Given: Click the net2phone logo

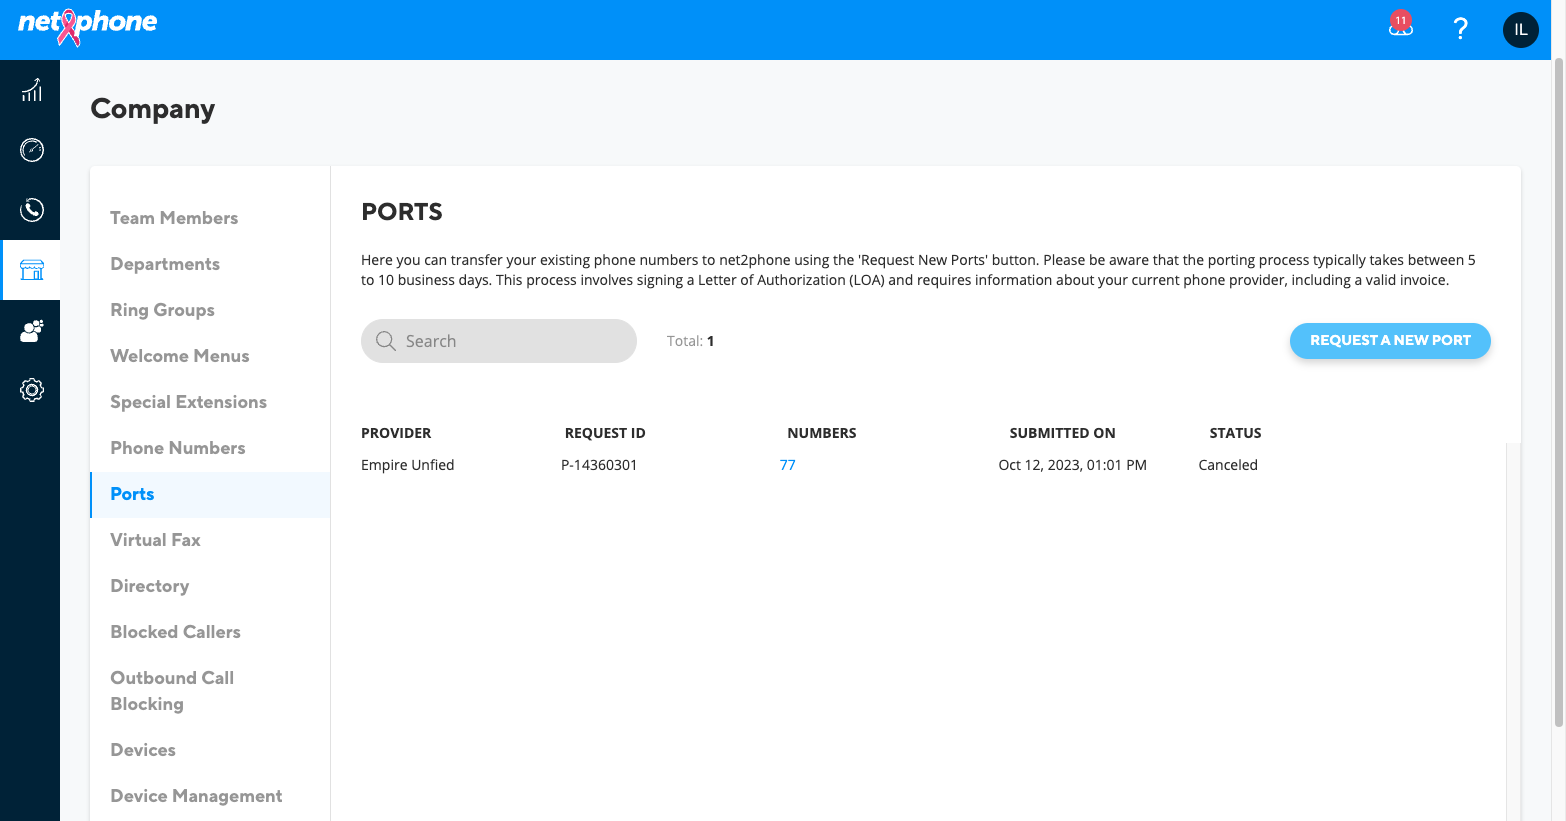Looking at the screenshot, I should click(87, 25).
